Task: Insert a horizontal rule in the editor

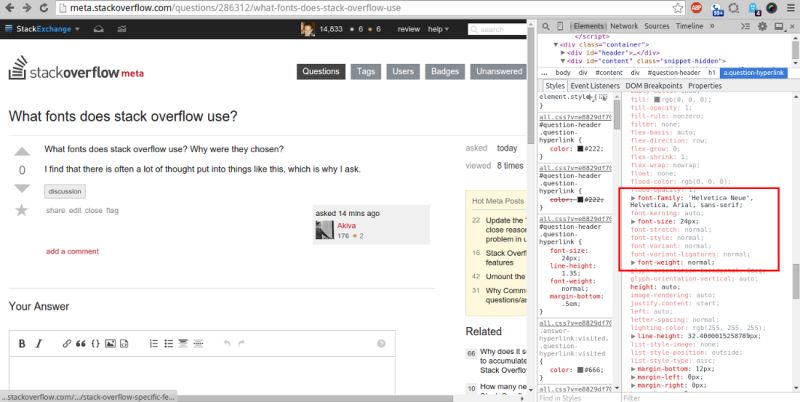Action: click(x=198, y=343)
